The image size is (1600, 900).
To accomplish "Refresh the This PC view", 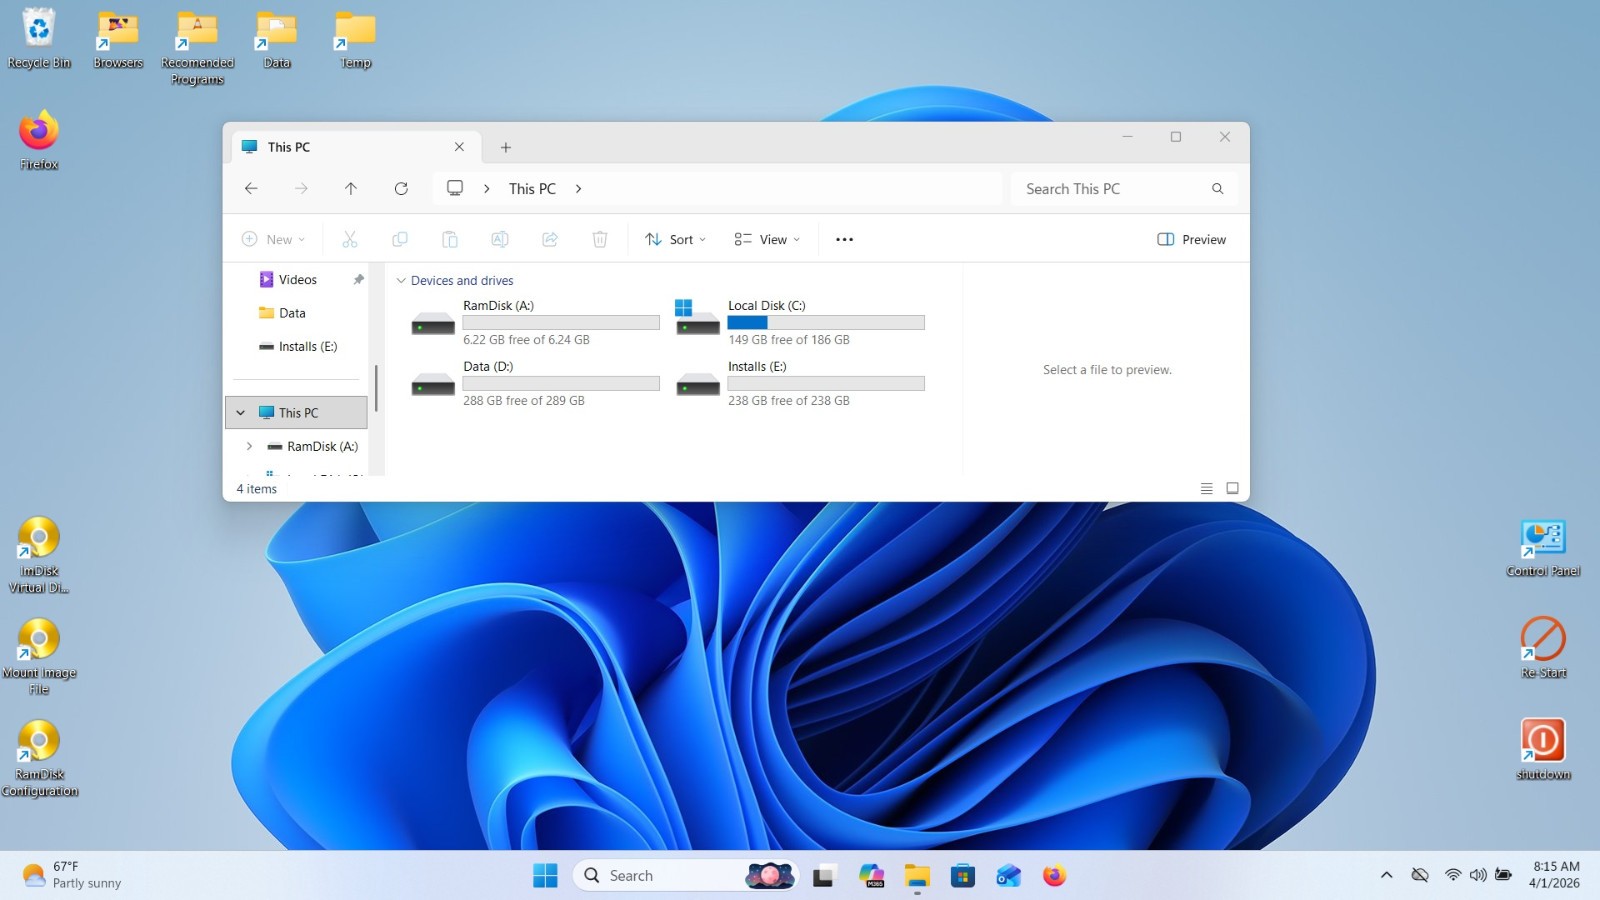I will (x=401, y=188).
